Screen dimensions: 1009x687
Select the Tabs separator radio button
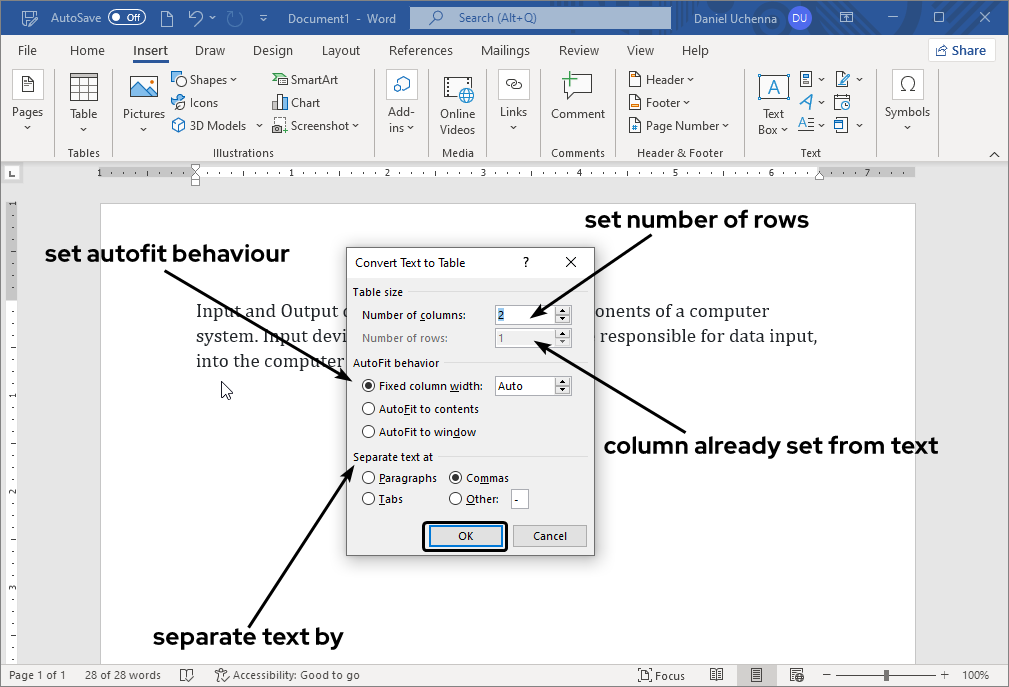click(x=369, y=499)
